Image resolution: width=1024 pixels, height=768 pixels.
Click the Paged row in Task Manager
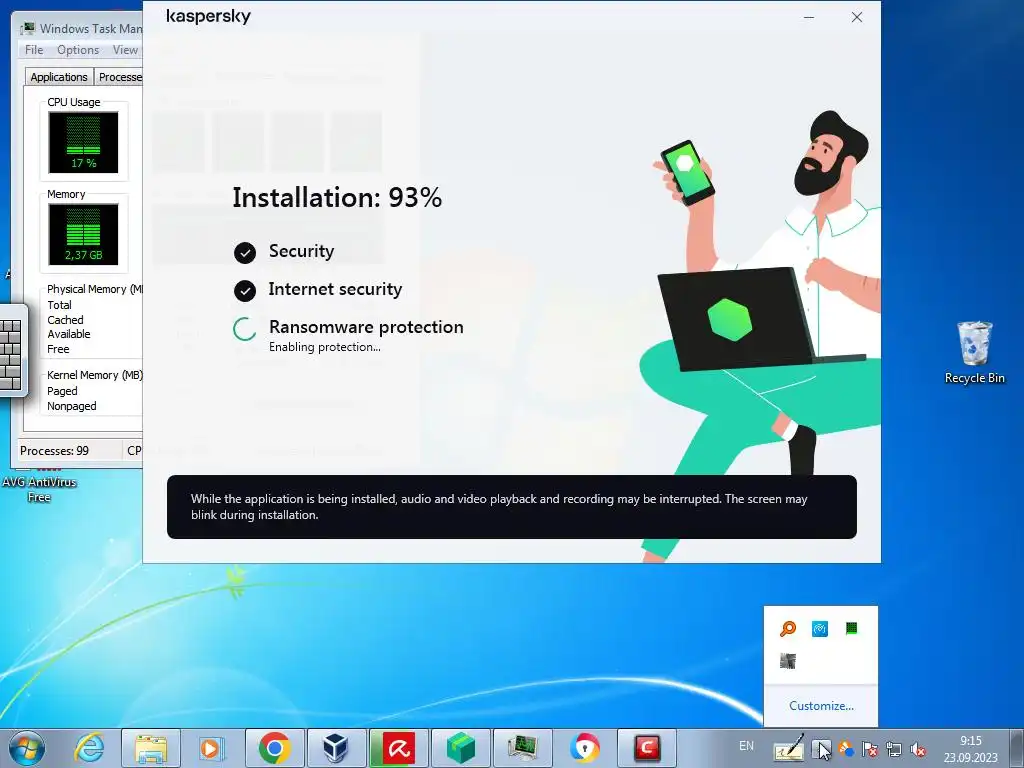(62, 391)
